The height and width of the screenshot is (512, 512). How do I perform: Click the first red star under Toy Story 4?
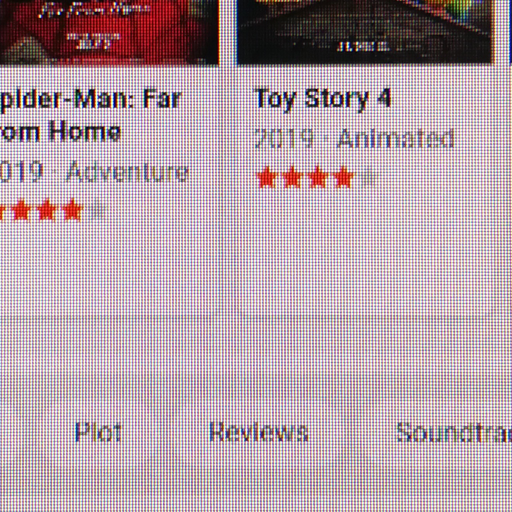point(267,178)
